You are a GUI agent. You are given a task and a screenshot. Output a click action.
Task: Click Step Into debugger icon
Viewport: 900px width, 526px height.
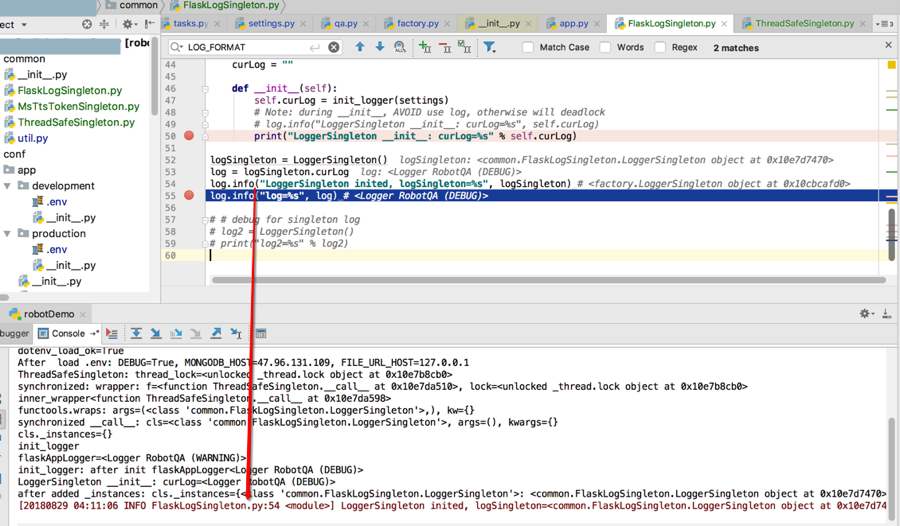(156, 334)
